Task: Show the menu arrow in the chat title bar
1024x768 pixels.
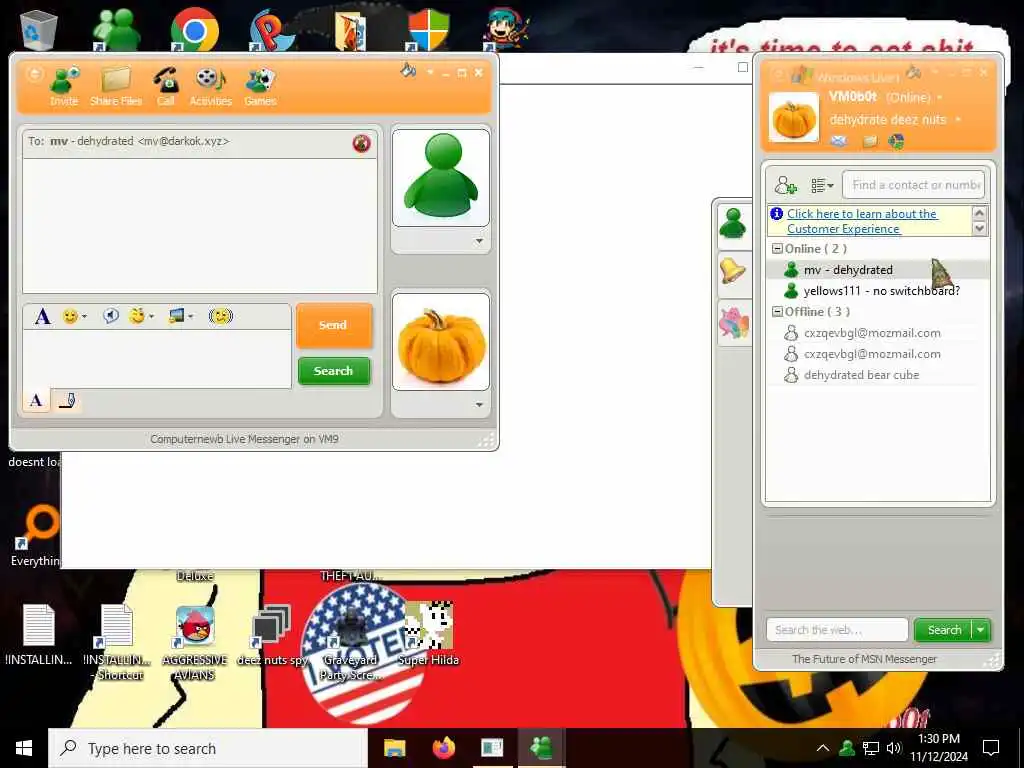Action: 430,72
